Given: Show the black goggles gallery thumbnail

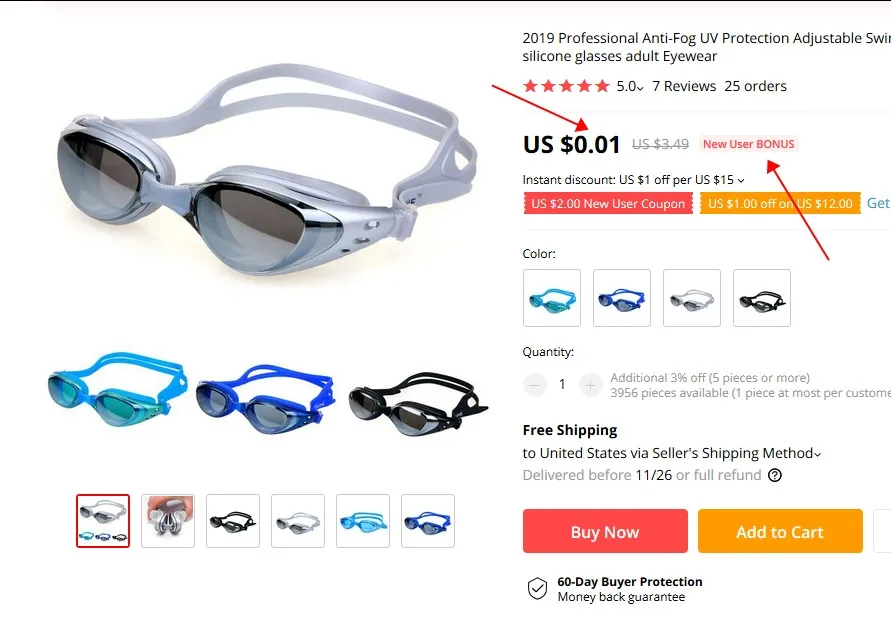Looking at the screenshot, I should point(233,521).
